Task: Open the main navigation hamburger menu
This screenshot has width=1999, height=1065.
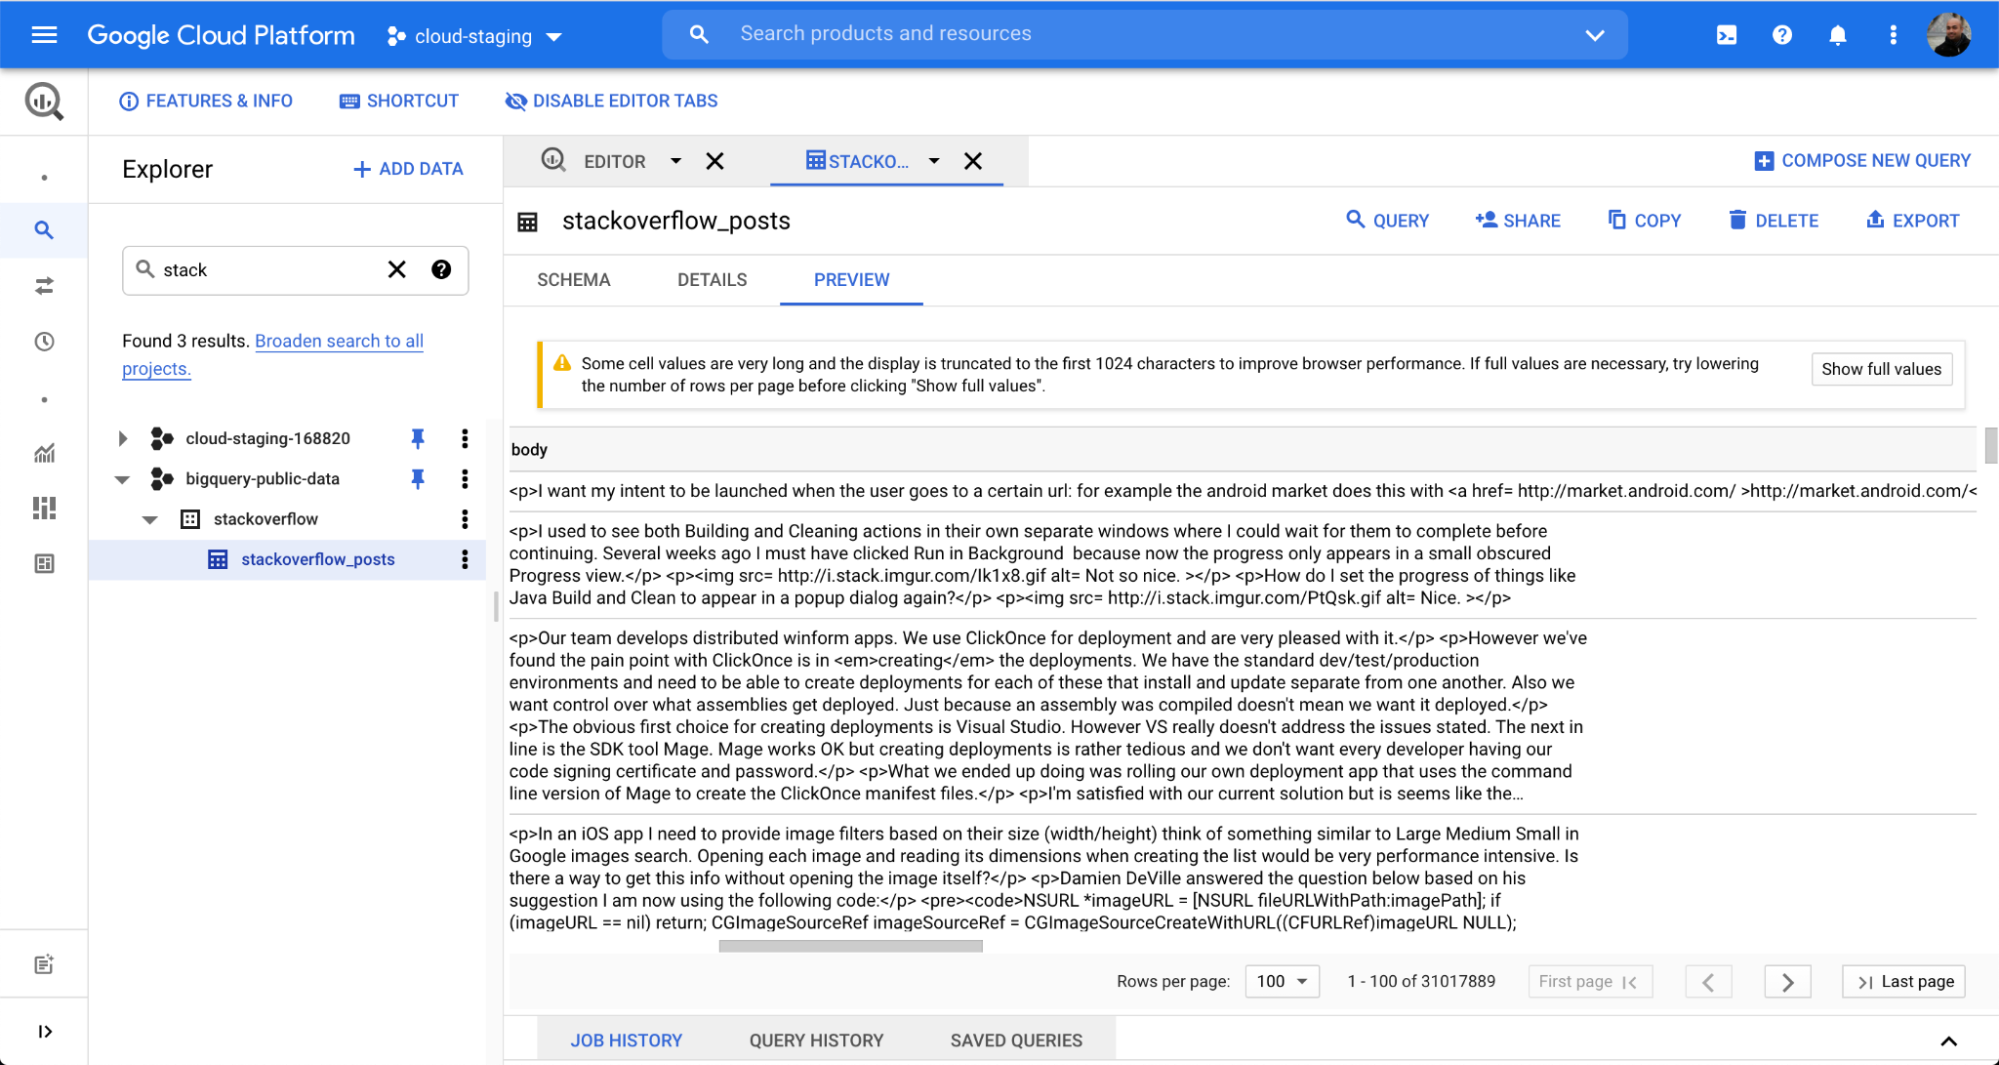Action: 44,35
